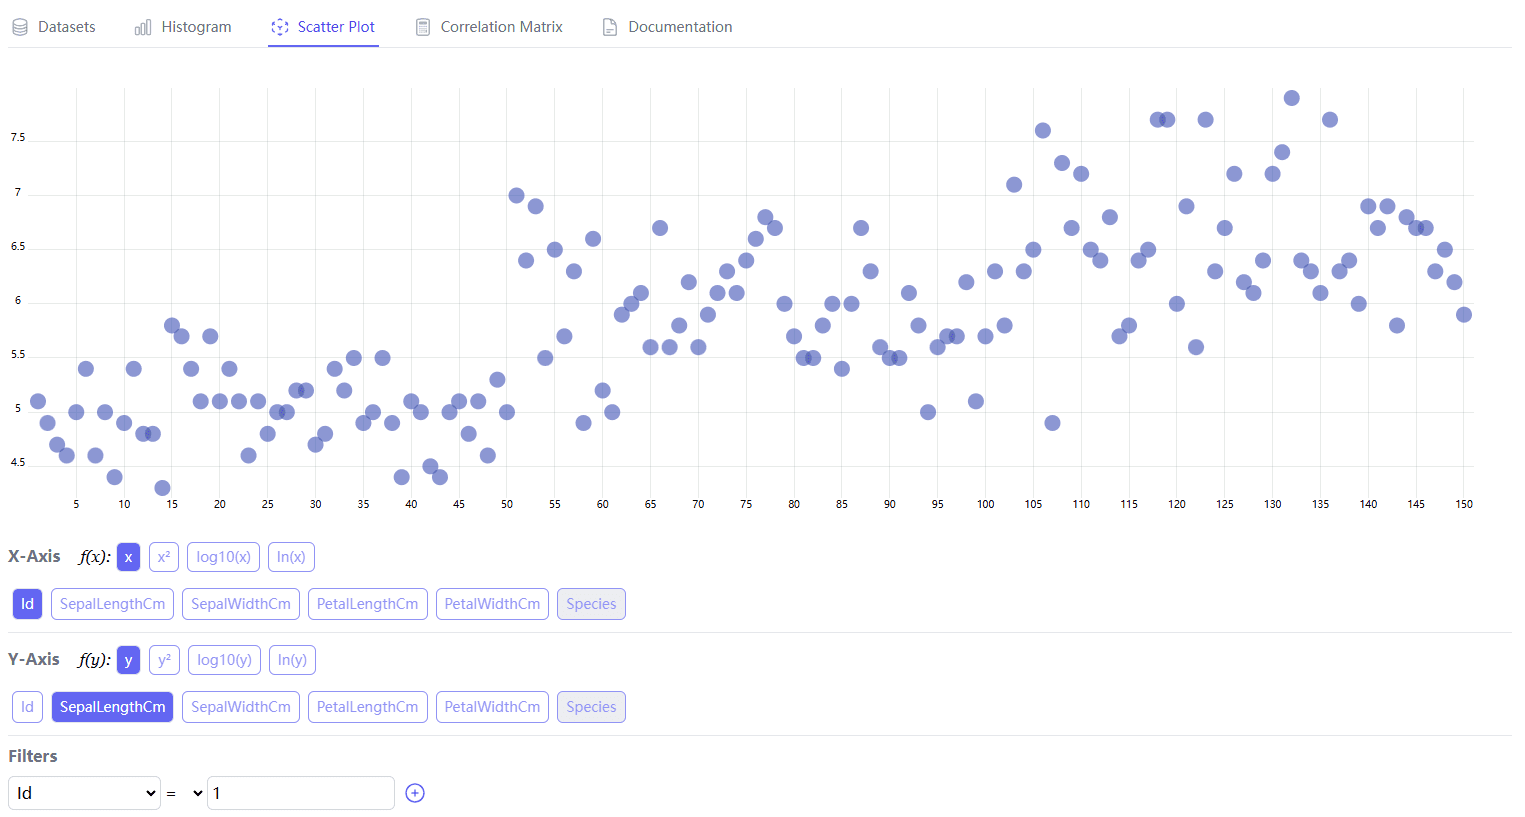Image resolution: width=1525 pixels, height=817 pixels.
Task: Click the y-axis tick label 7.5
Action: [18, 138]
